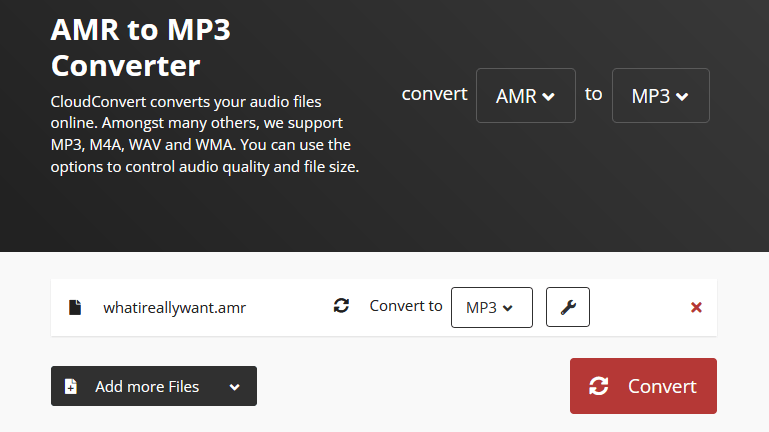The height and width of the screenshot is (432, 769).
Task: Click the CloudConvert description paragraph
Action: (205, 134)
